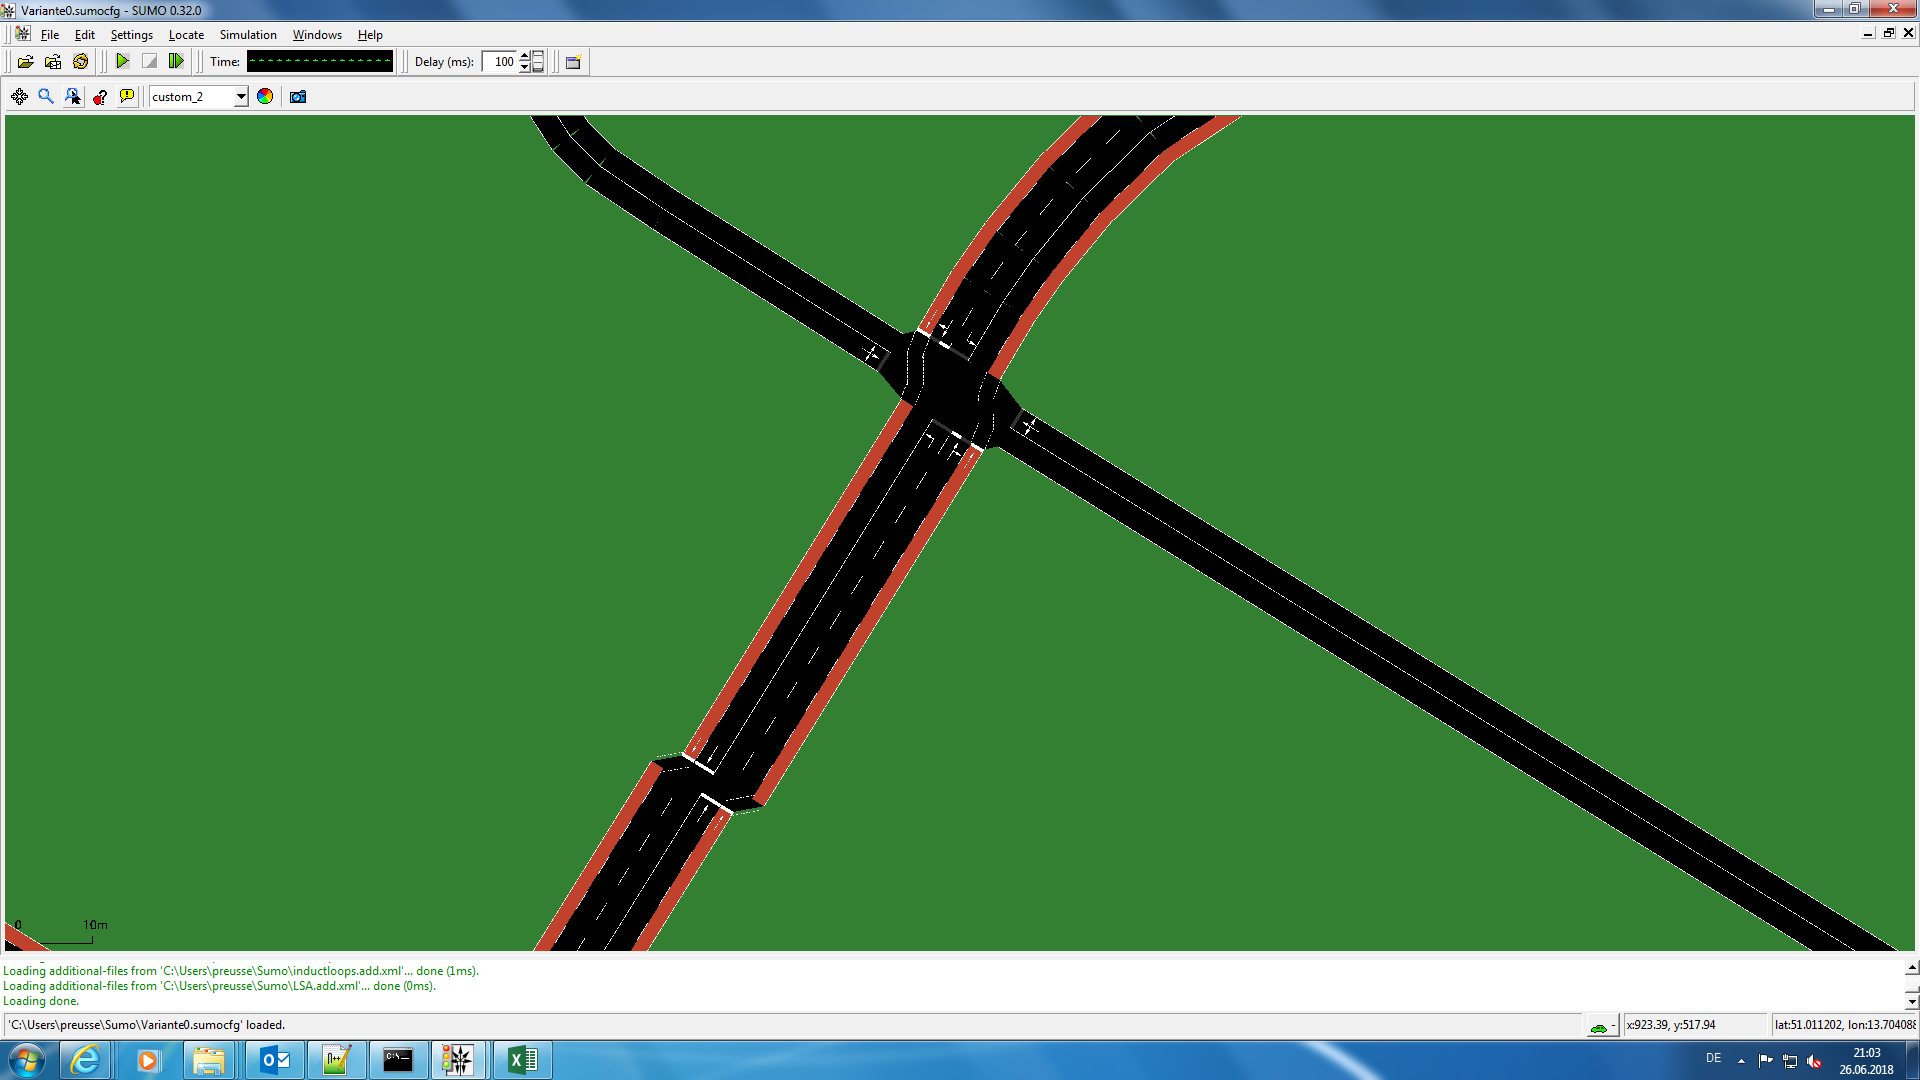Open the custom_2 coloring scheme dropdown
This screenshot has width=1920, height=1080.
click(x=241, y=97)
